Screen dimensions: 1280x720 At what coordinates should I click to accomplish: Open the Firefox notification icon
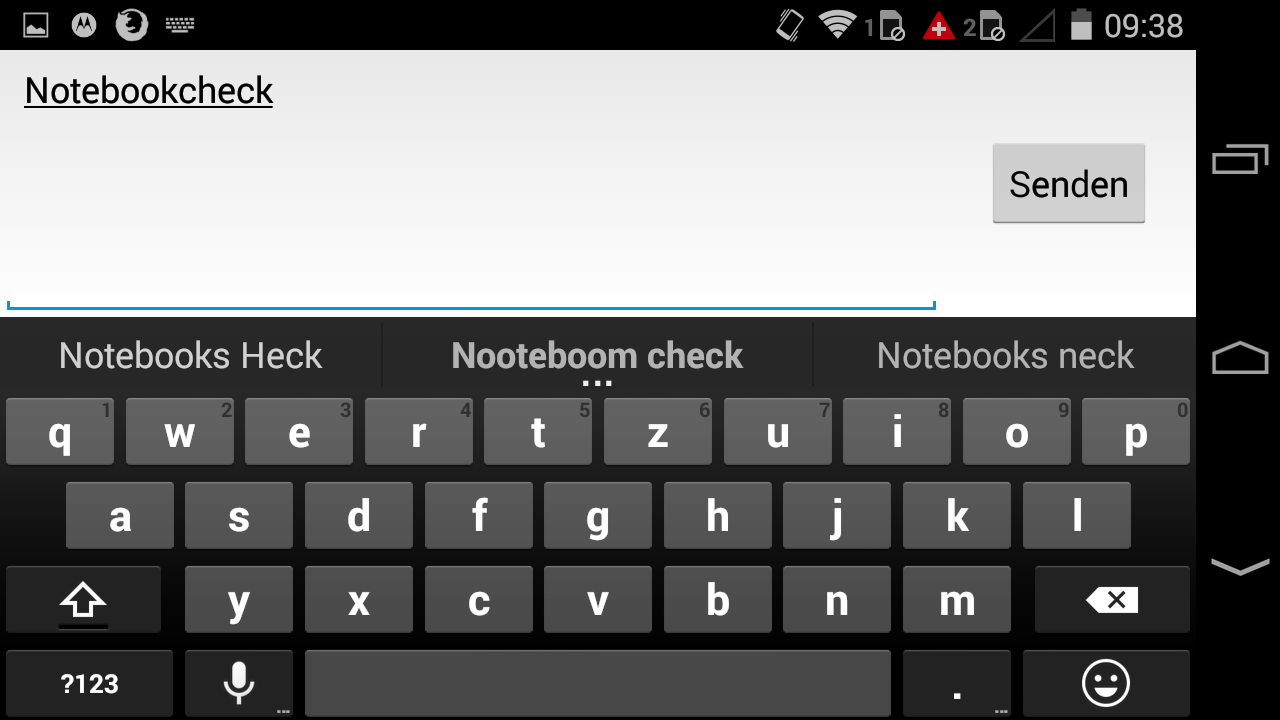tap(132, 25)
